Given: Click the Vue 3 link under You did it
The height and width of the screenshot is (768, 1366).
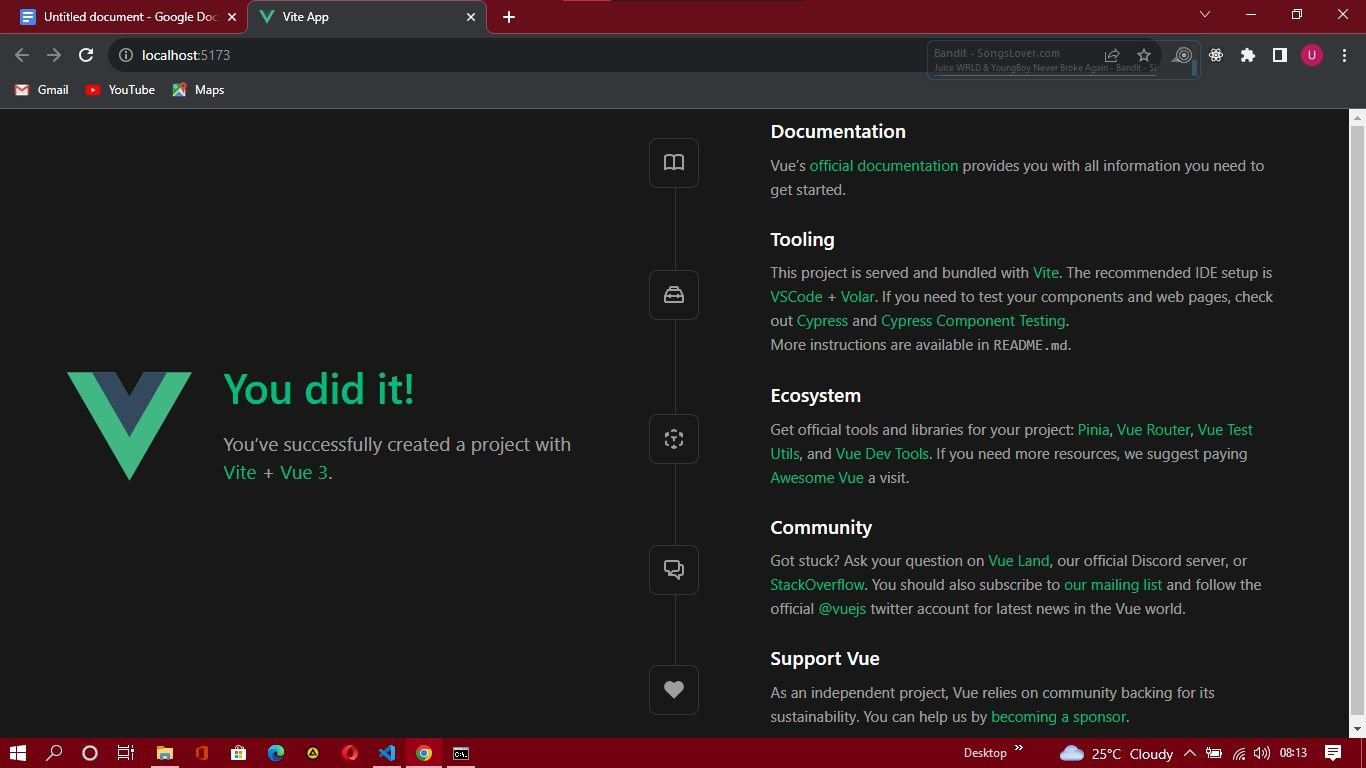Looking at the screenshot, I should [304, 473].
